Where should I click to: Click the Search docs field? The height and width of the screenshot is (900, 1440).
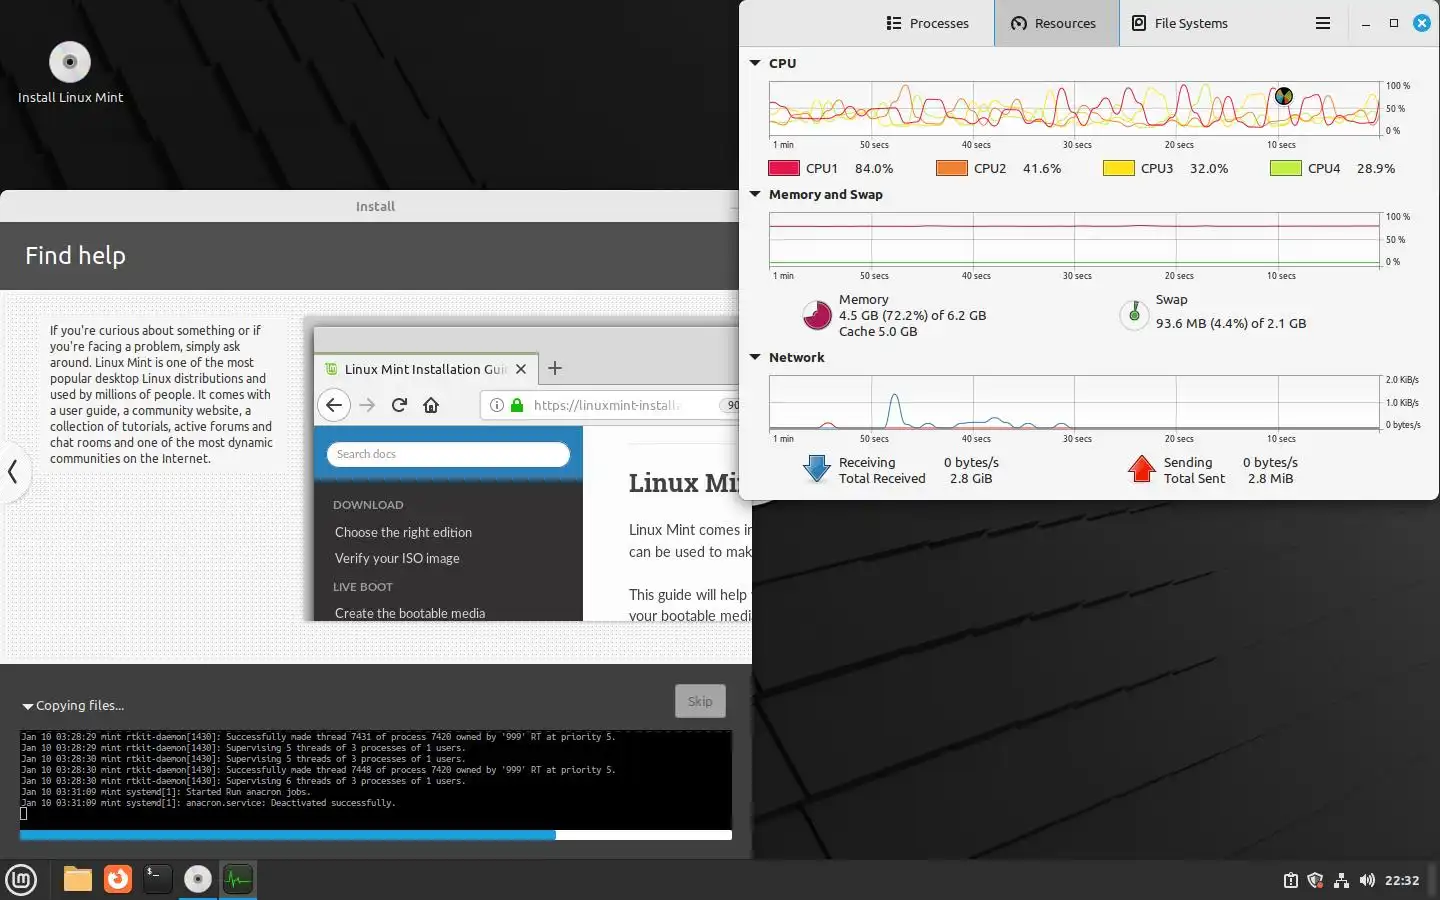(448, 454)
